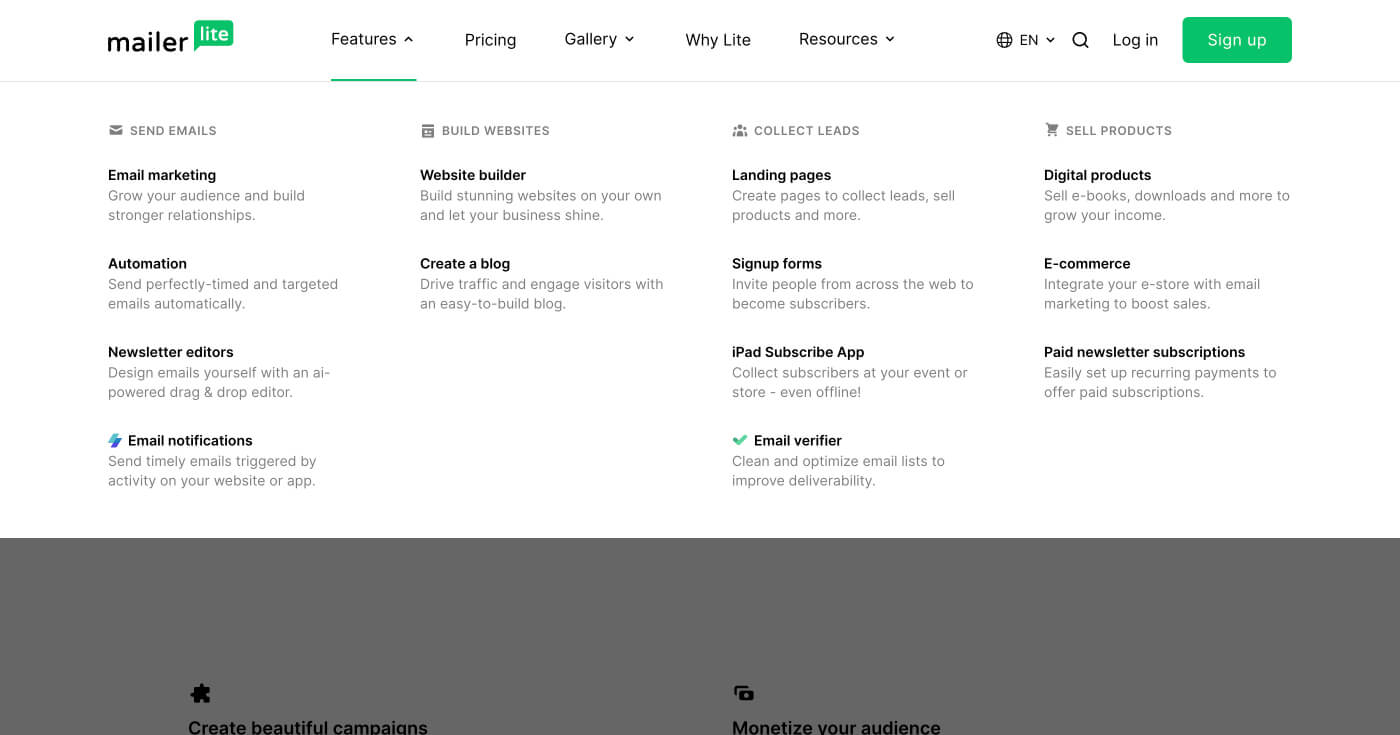
Task: Select the iPad Subscribe App feature
Action: pyautogui.click(x=798, y=352)
